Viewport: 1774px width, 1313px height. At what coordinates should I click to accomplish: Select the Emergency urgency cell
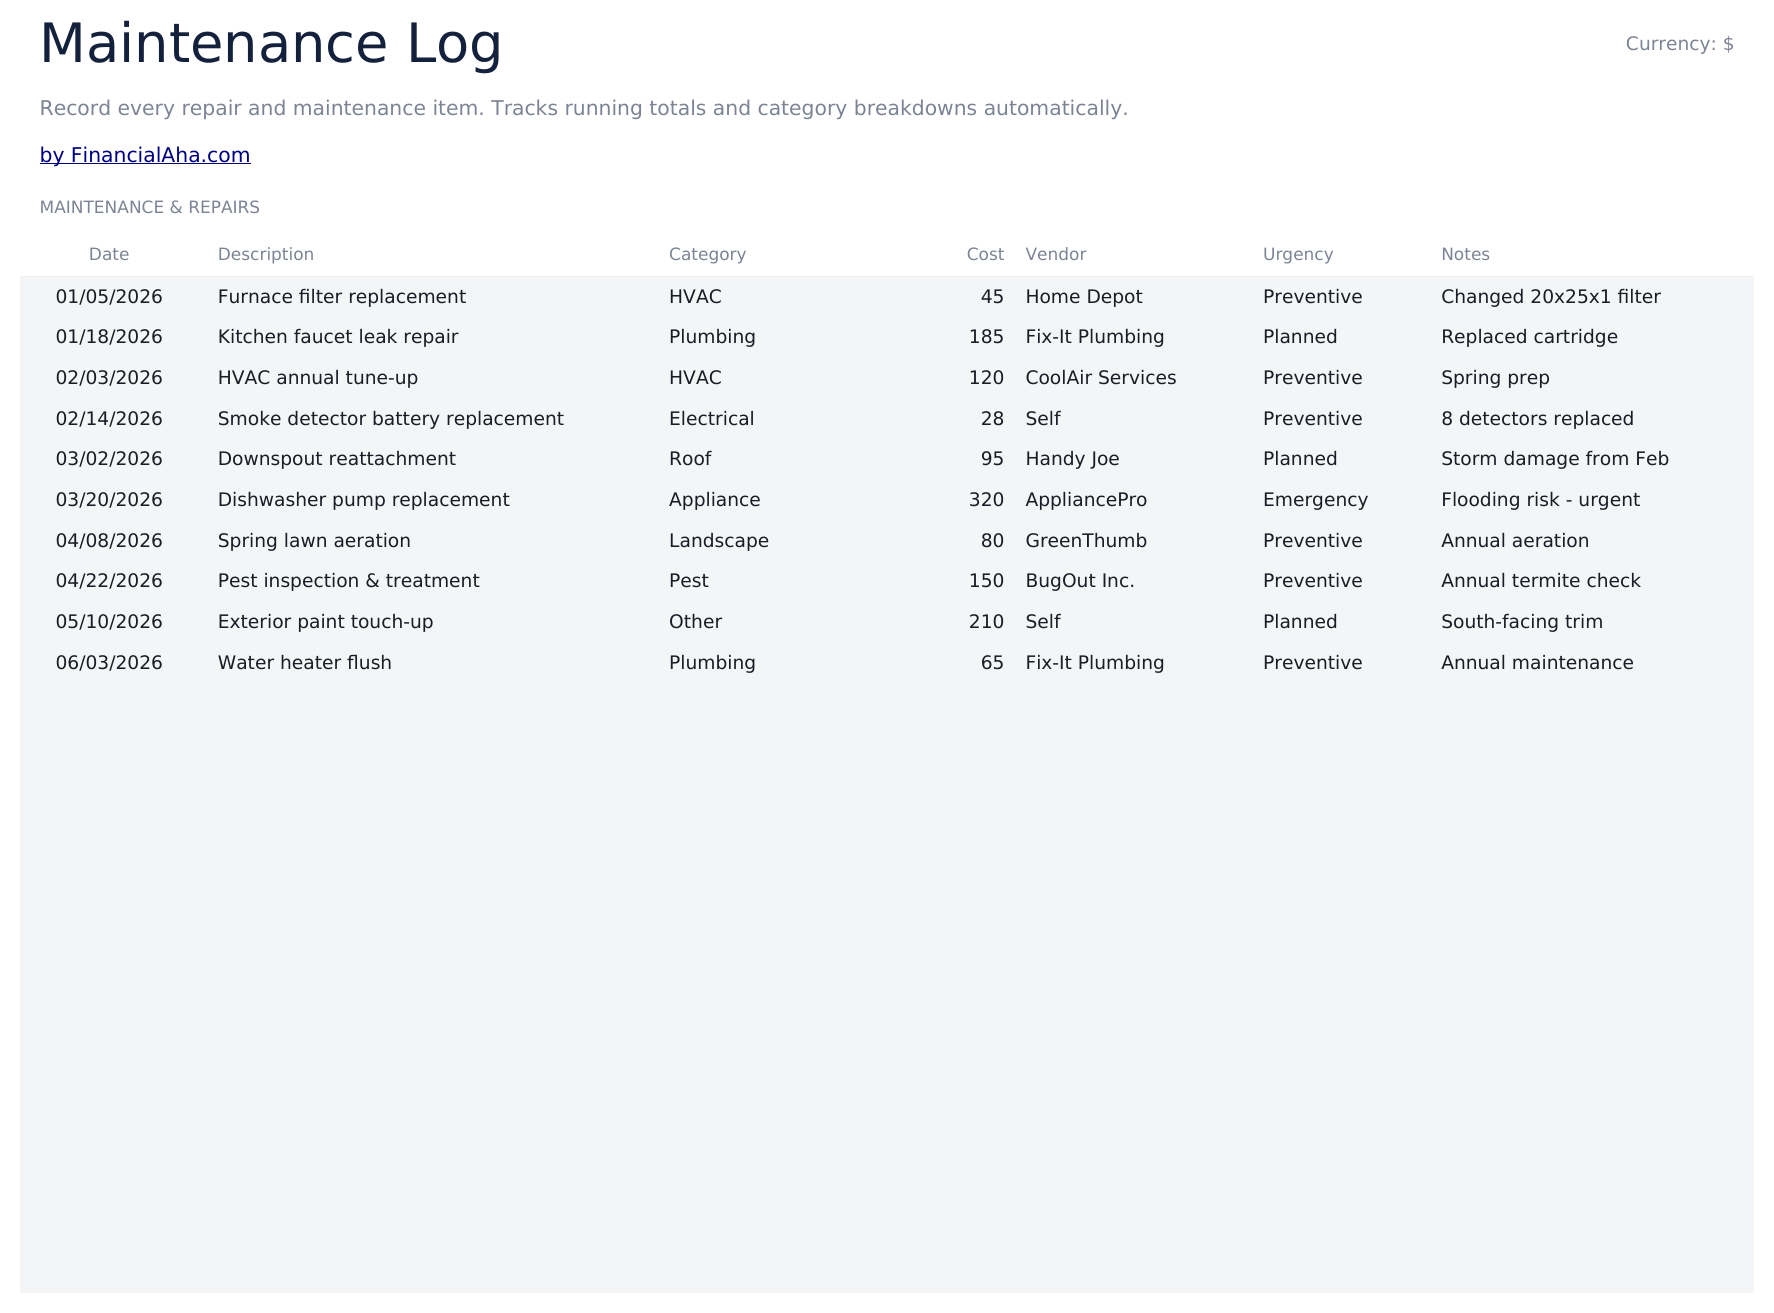point(1315,500)
